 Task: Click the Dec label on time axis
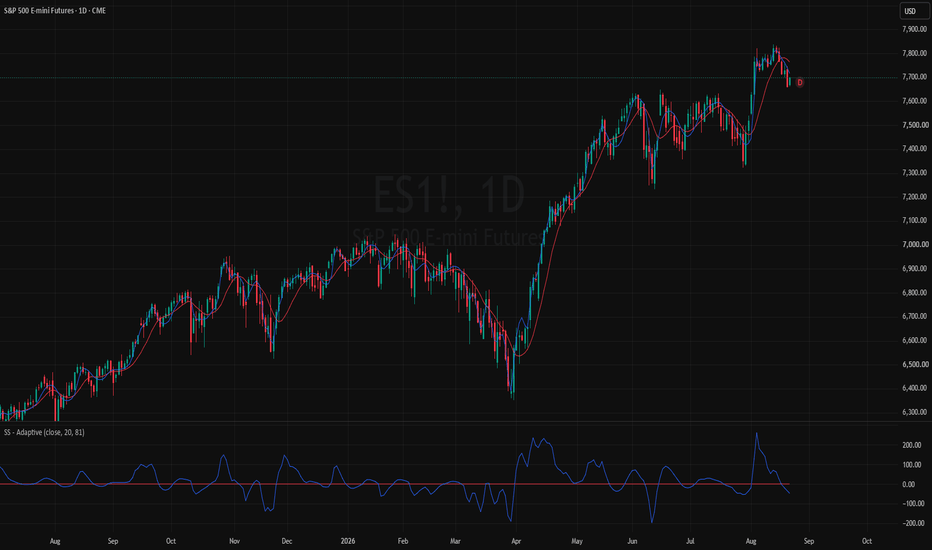tap(286, 541)
